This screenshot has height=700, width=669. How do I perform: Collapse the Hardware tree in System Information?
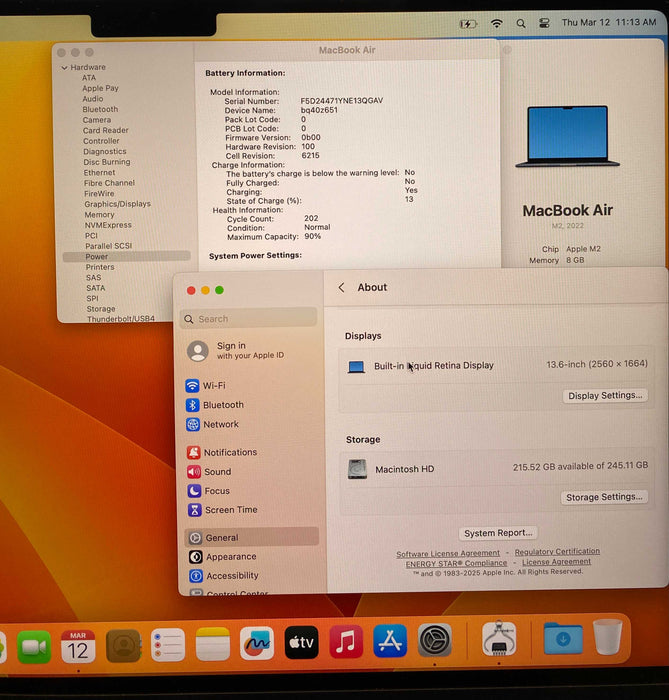pos(64,67)
